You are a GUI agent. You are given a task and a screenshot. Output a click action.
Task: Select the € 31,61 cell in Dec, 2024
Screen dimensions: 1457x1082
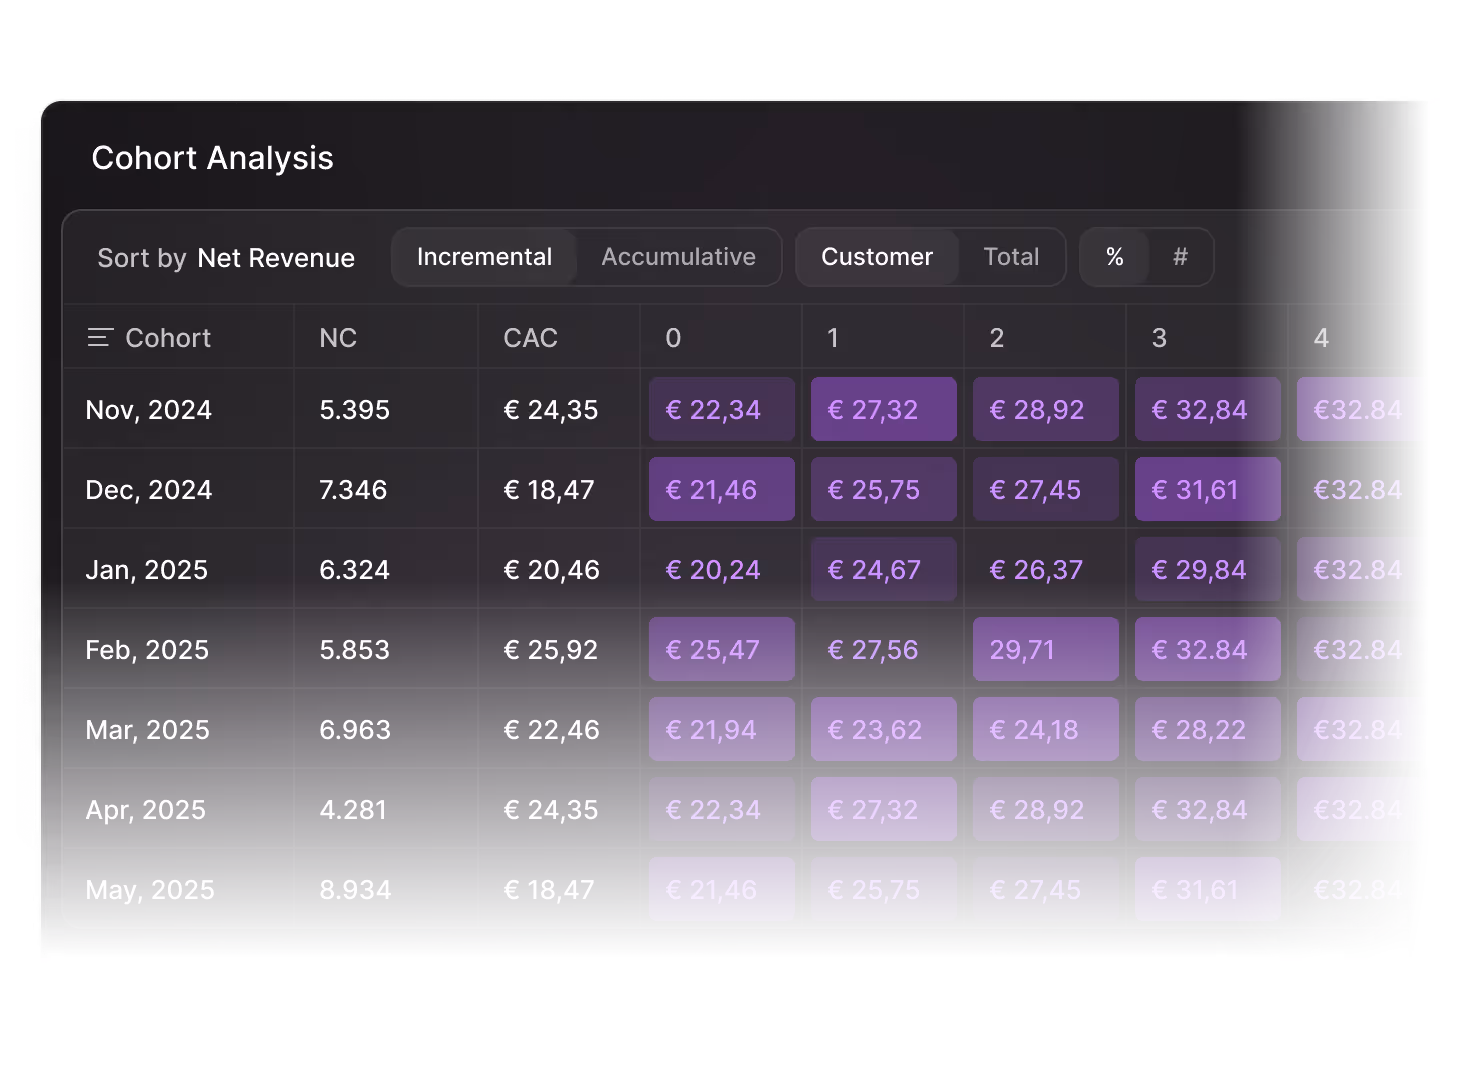(1207, 489)
